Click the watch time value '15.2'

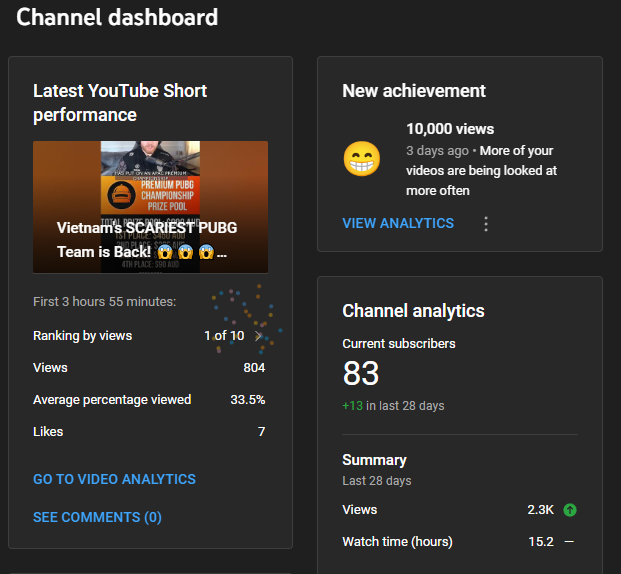point(541,542)
